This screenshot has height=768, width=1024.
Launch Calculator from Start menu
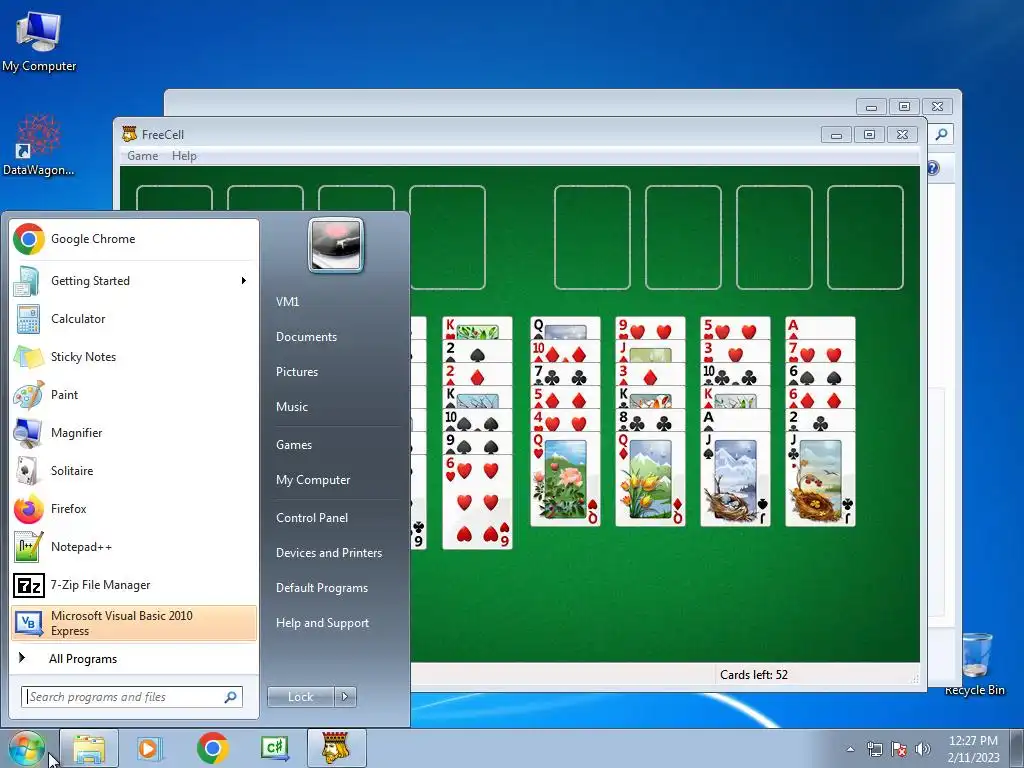(x=134, y=319)
